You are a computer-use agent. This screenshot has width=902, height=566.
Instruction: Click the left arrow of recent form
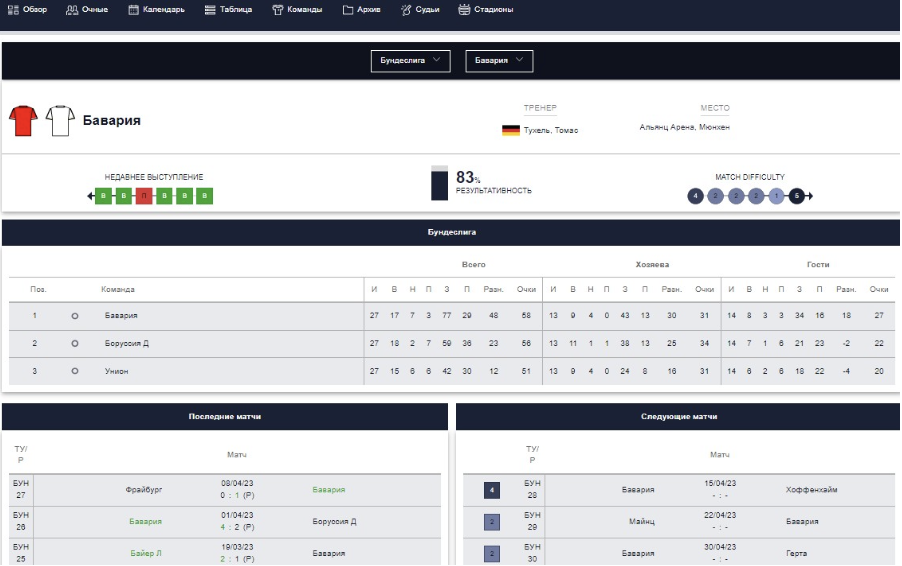91,196
